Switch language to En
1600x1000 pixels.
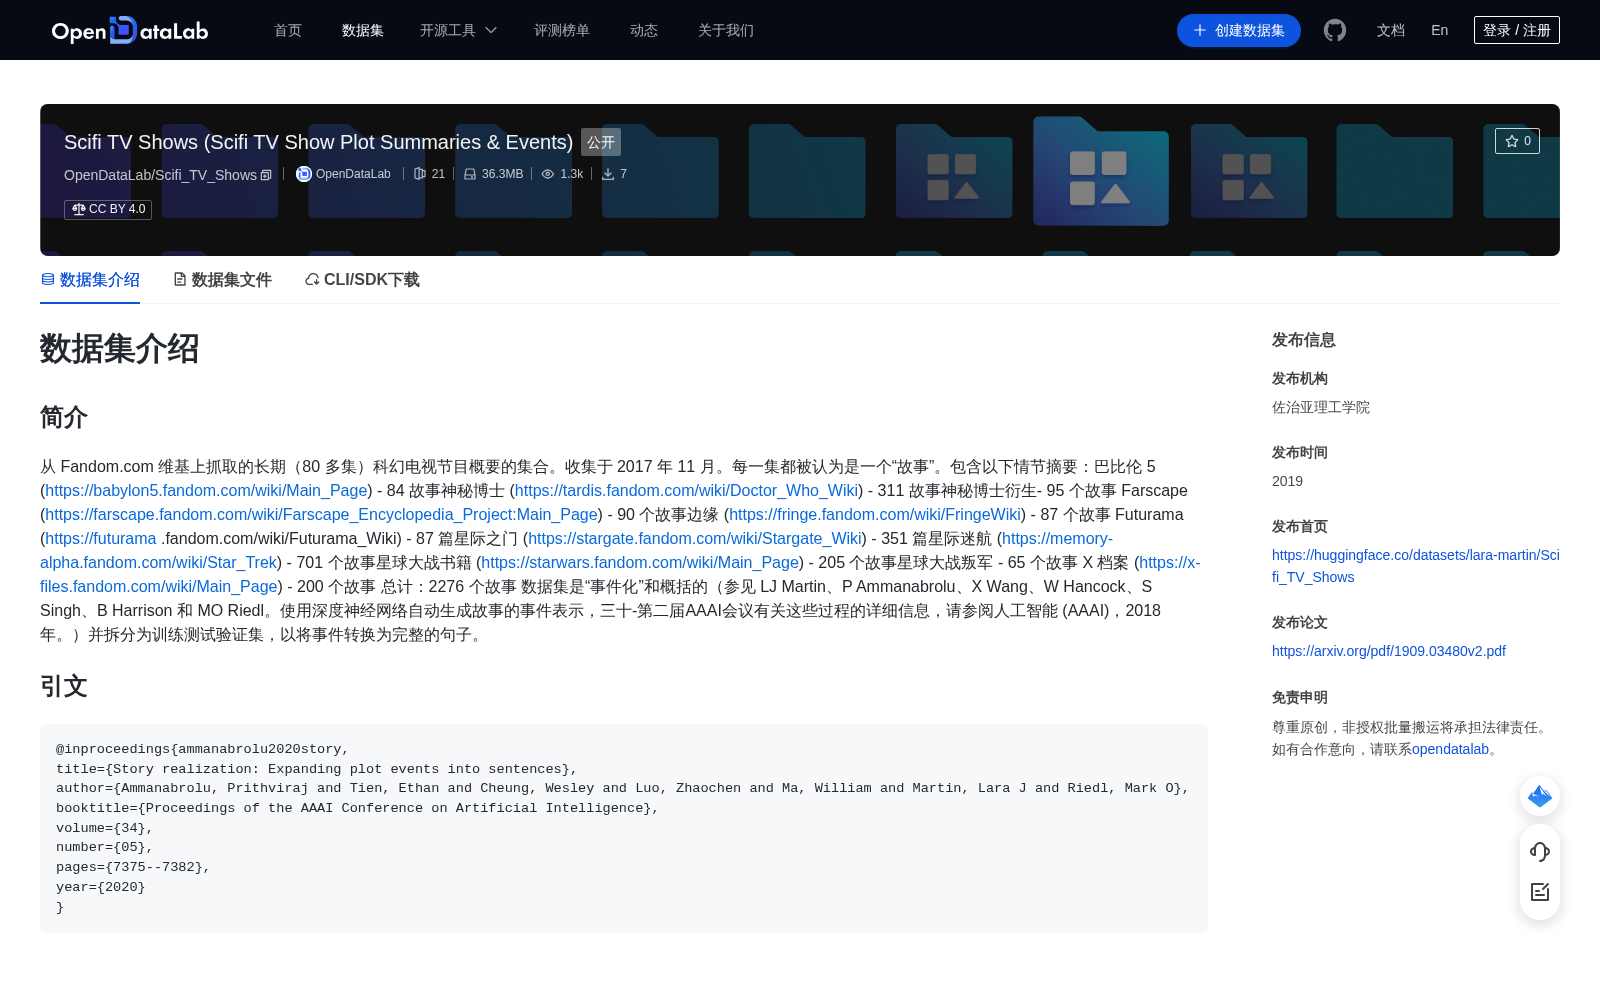click(1440, 30)
